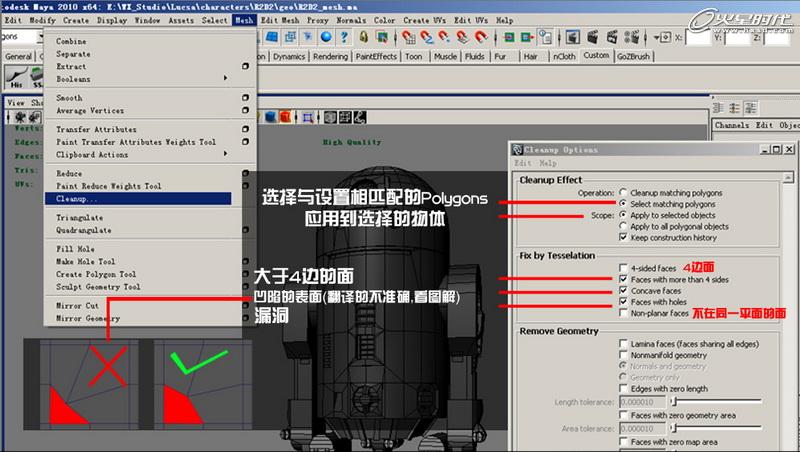Open the menu set dropdown arrow
Viewport: 800px width, 452px height.
click(x=40, y=37)
